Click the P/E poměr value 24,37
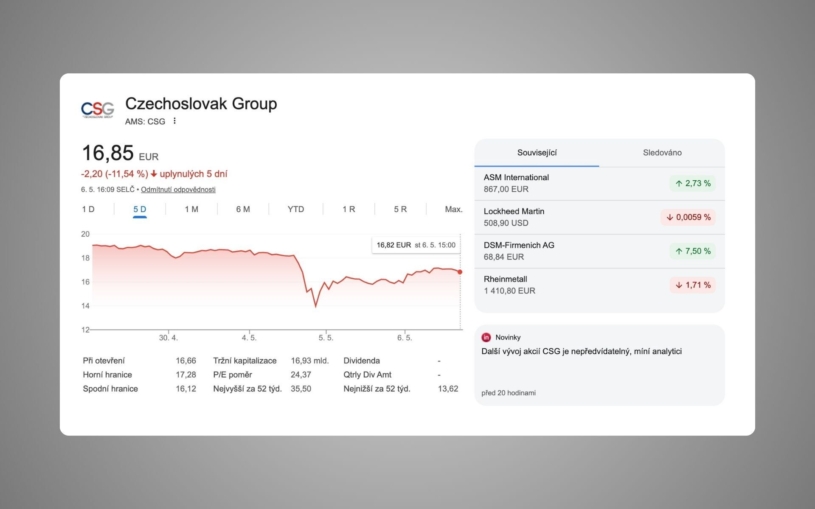This screenshot has height=509, width=815. pyautogui.click(x=301, y=375)
